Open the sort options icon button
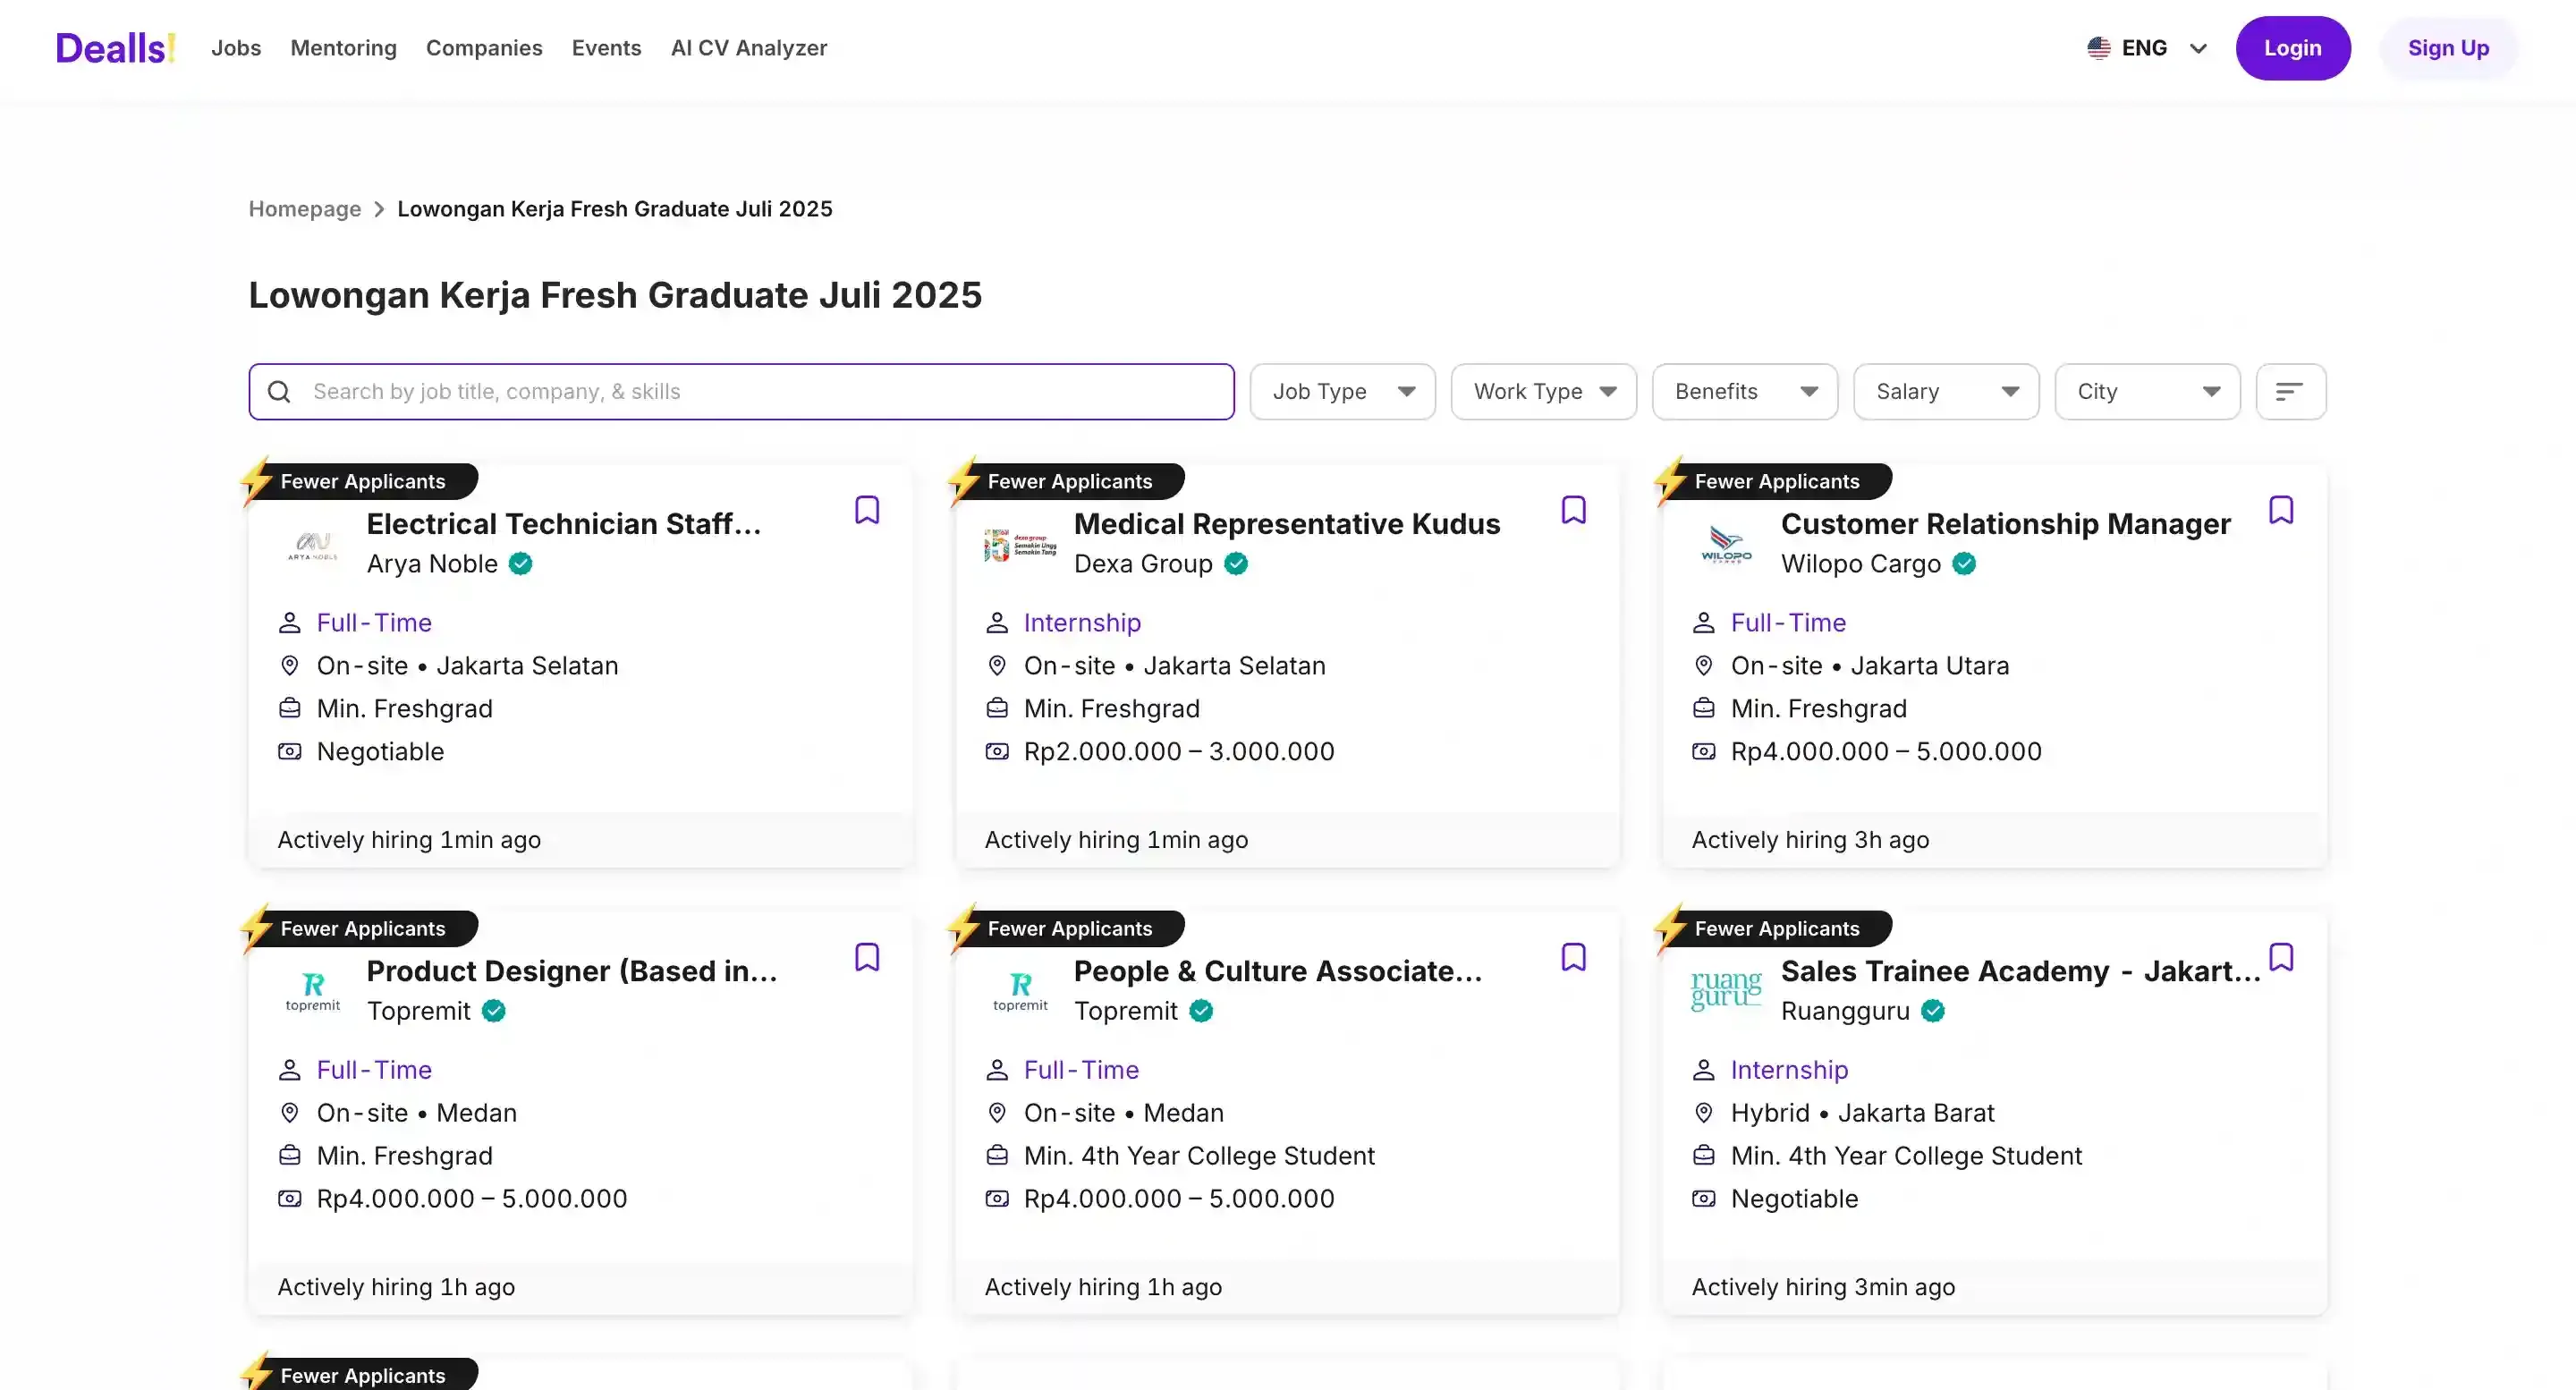 pyautogui.click(x=2290, y=392)
